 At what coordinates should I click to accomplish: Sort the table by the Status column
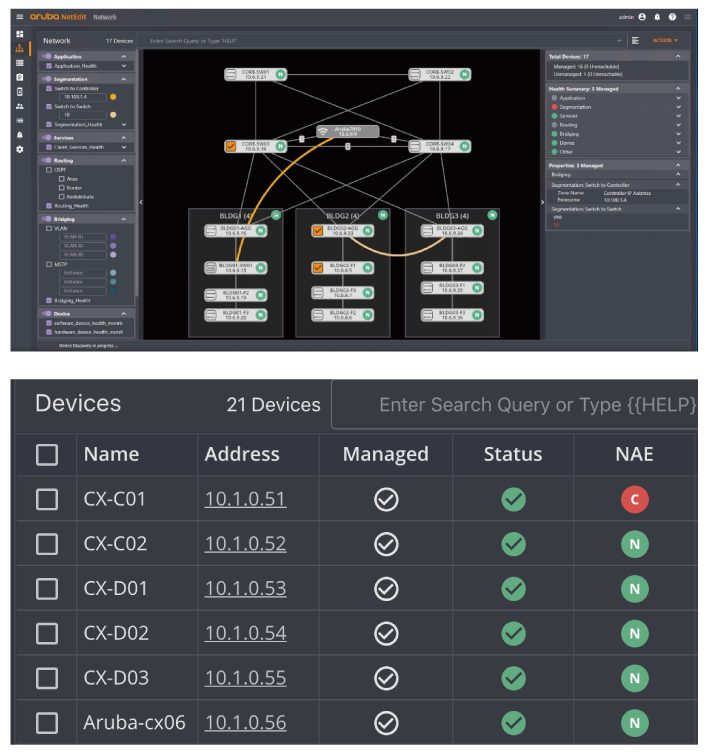coord(513,454)
